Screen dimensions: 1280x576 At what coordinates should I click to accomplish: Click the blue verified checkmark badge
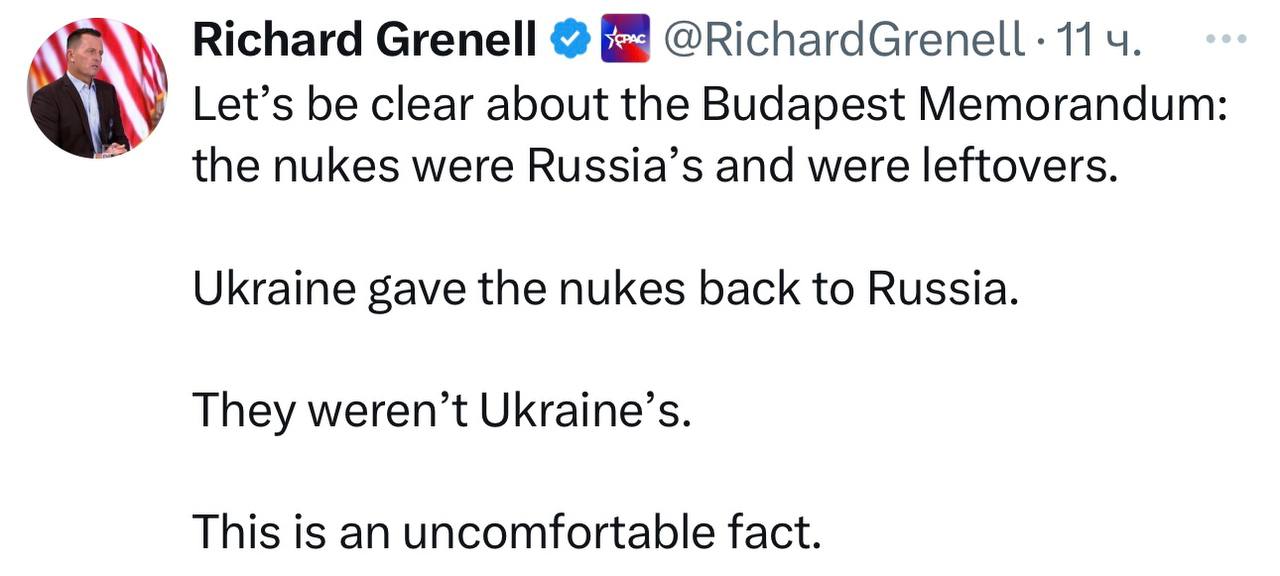point(569,41)
